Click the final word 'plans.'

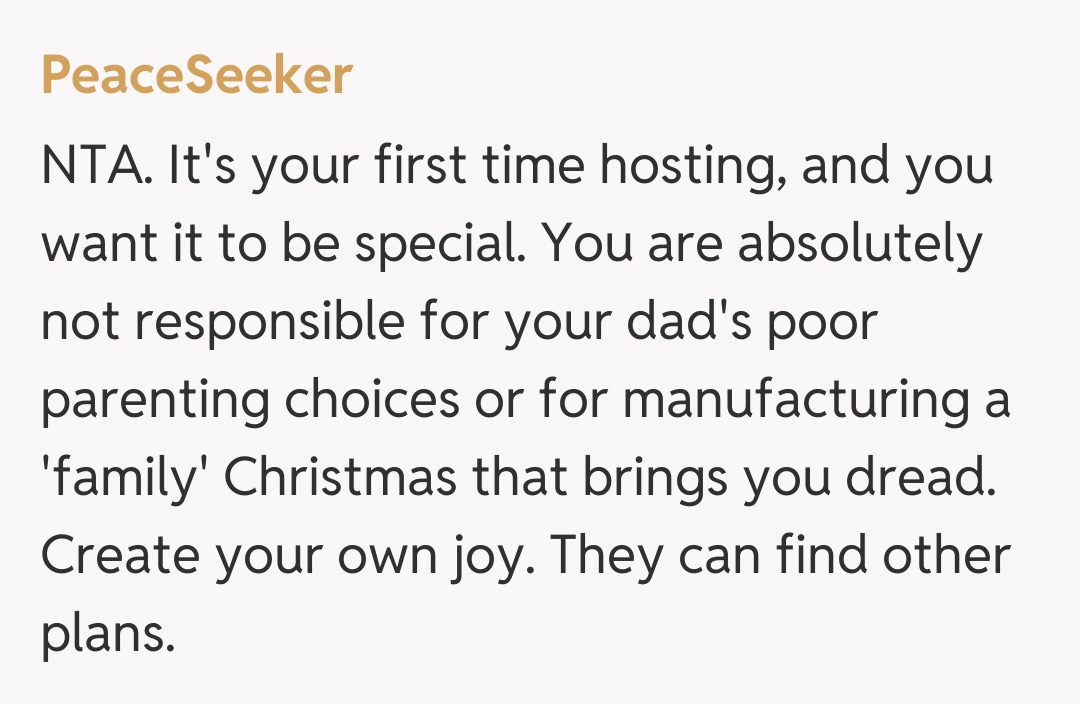[108, 635]
